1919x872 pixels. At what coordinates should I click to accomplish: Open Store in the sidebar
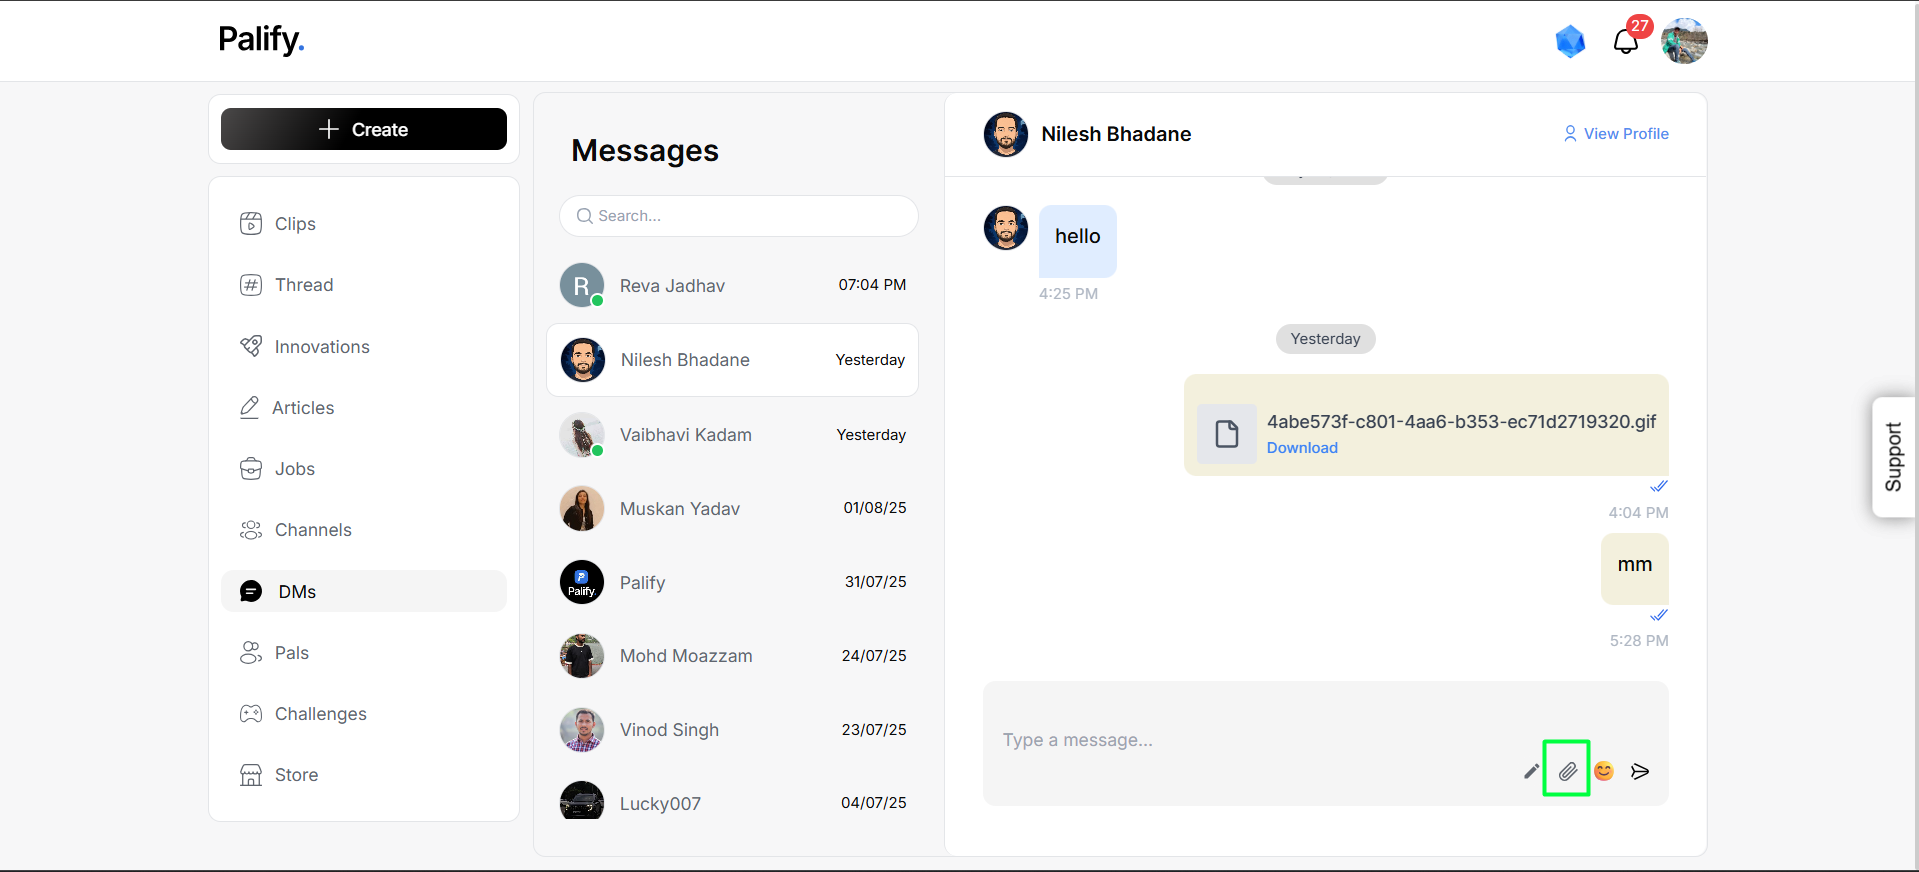[x=364, y=775]
